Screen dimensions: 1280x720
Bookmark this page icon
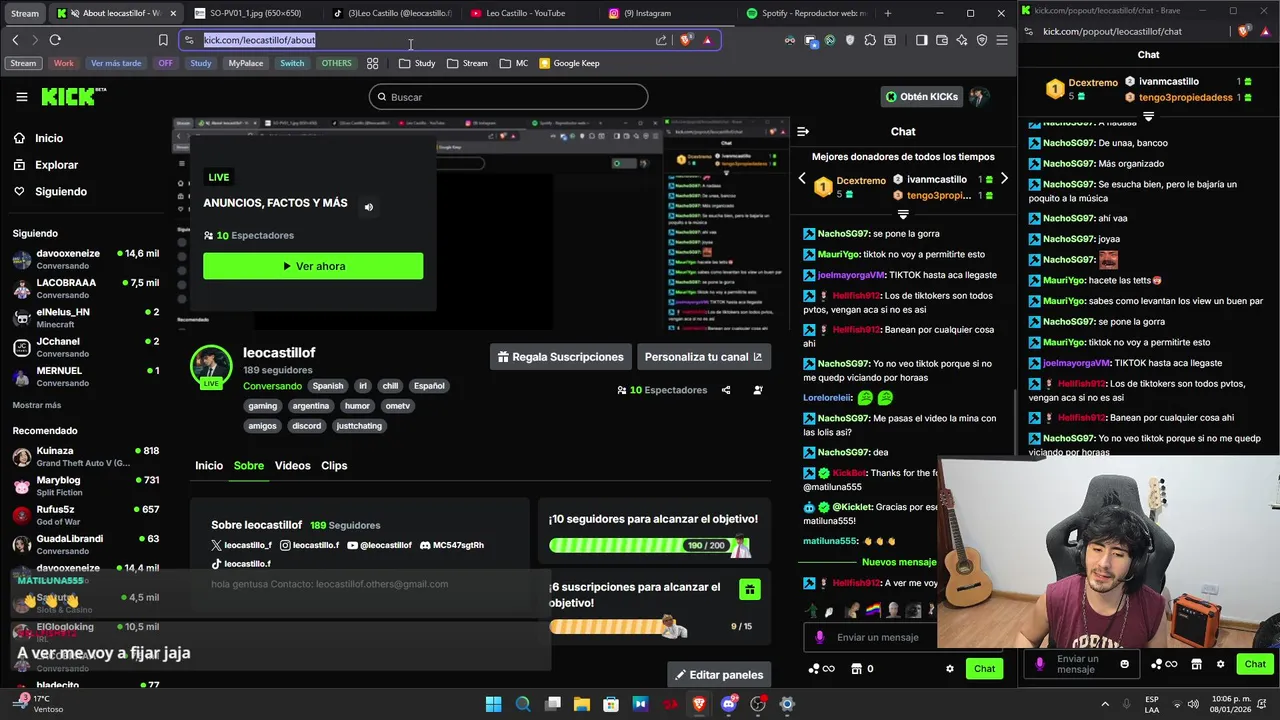click(163, 40)
